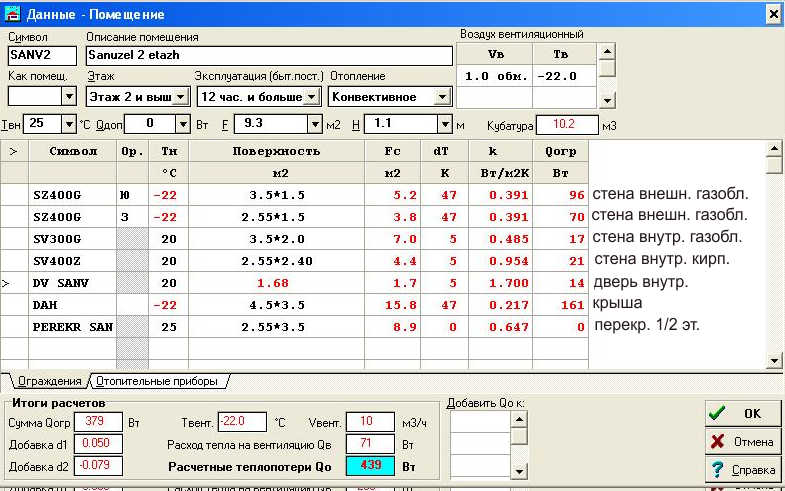Click the Добавить Qo к list box
This screenshot has height=491, width=785.
[480, 445]
